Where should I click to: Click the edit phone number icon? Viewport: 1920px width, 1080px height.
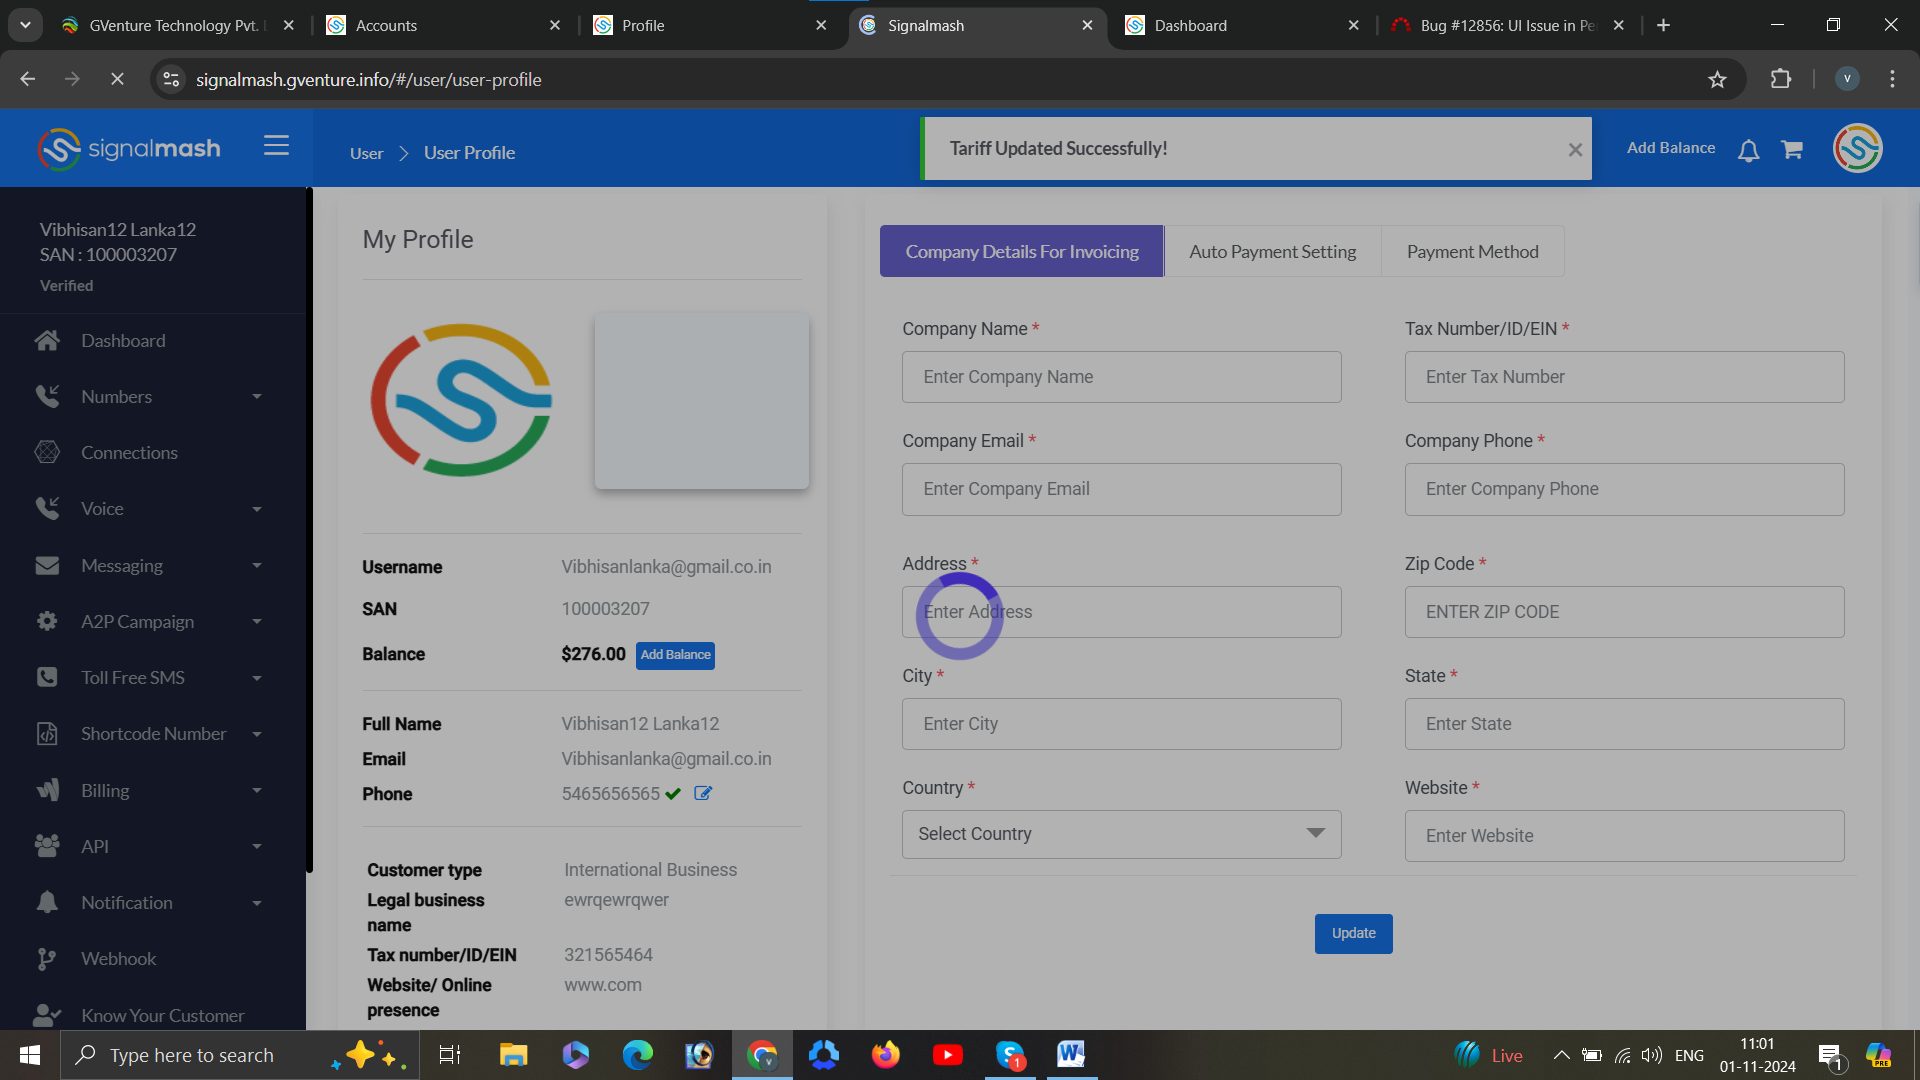pos(703,793)
